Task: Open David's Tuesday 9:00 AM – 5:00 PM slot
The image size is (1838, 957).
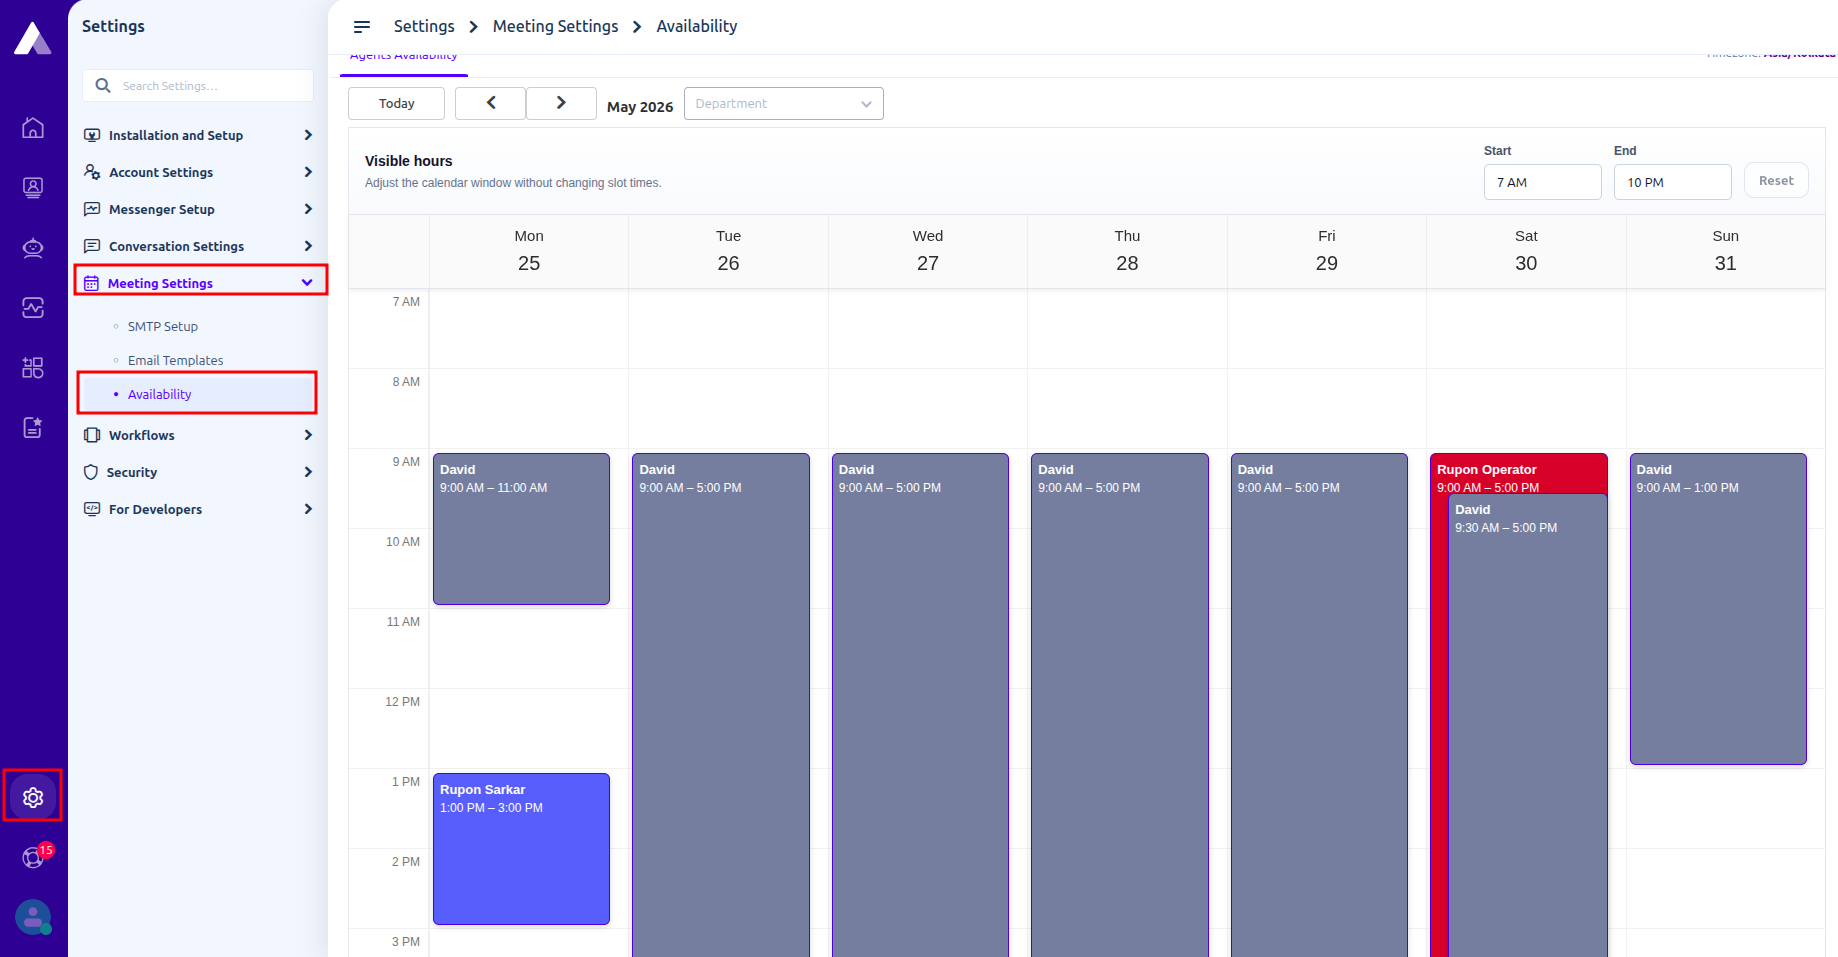Action: coord(720,705)
